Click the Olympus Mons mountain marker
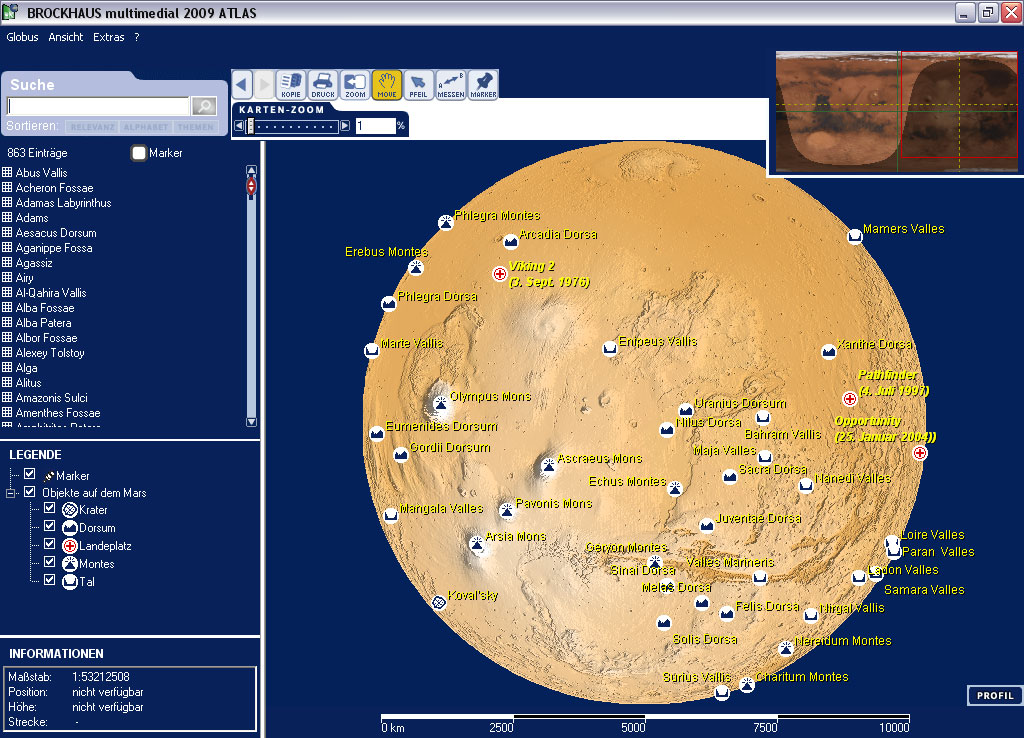 [441, 403]
